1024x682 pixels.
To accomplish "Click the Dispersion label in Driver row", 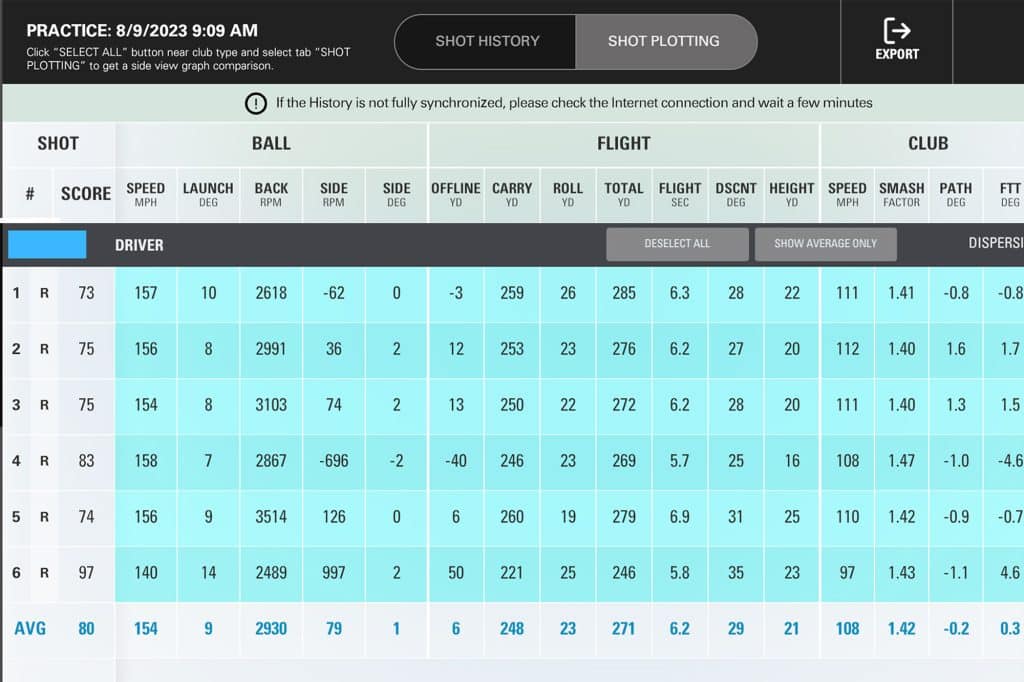I will tap(994, 243).
